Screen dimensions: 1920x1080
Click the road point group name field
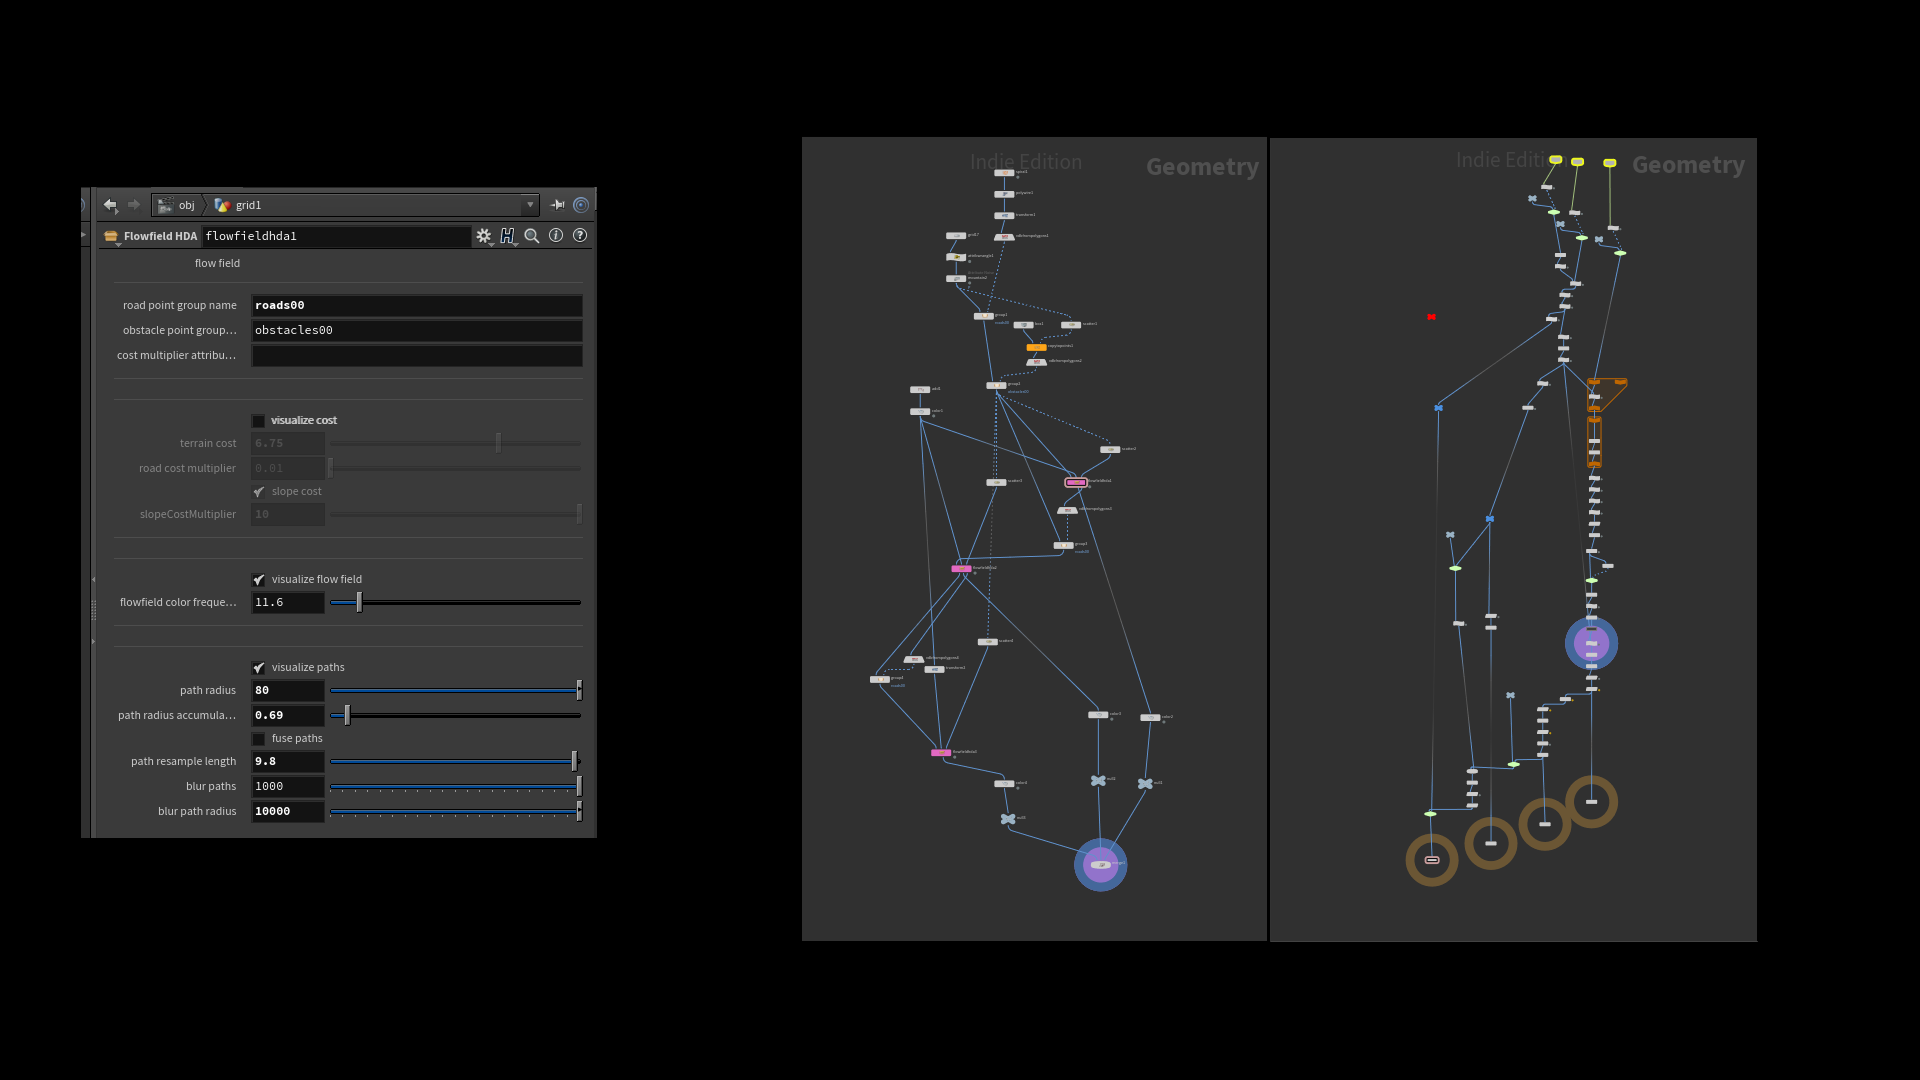(x=416, y=306)
